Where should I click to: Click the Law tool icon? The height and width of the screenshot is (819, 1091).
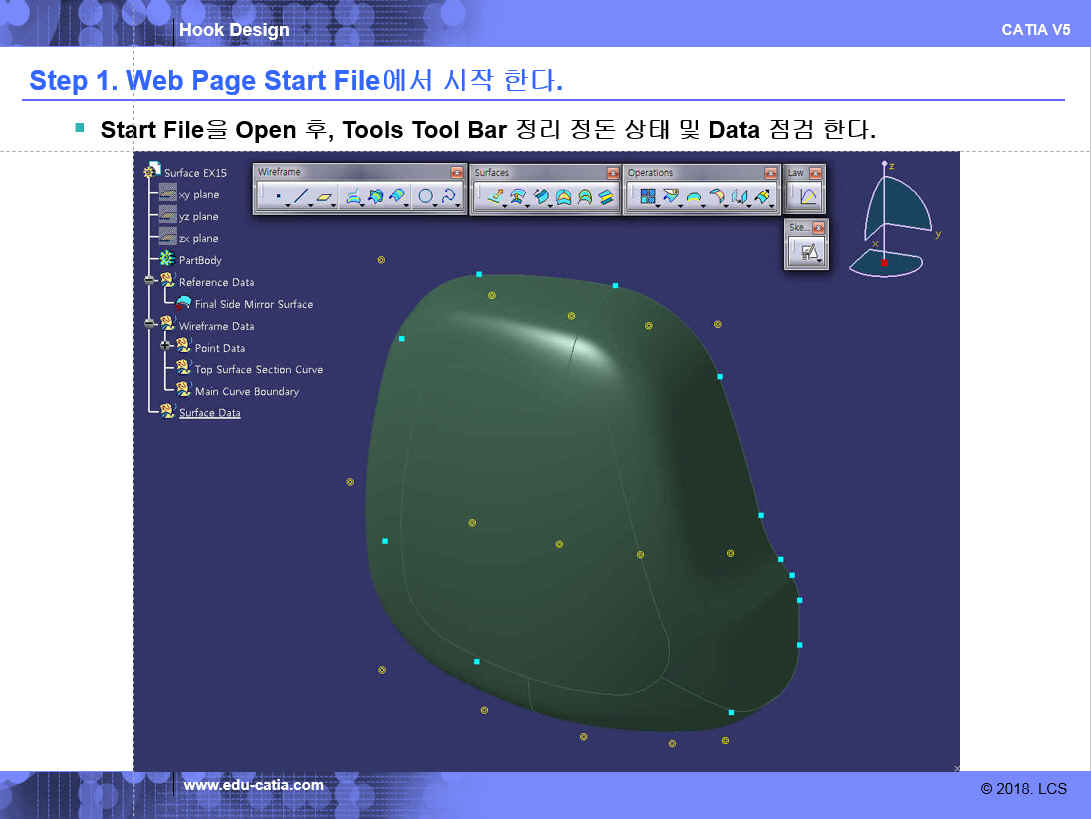click(x=807, y=197)
